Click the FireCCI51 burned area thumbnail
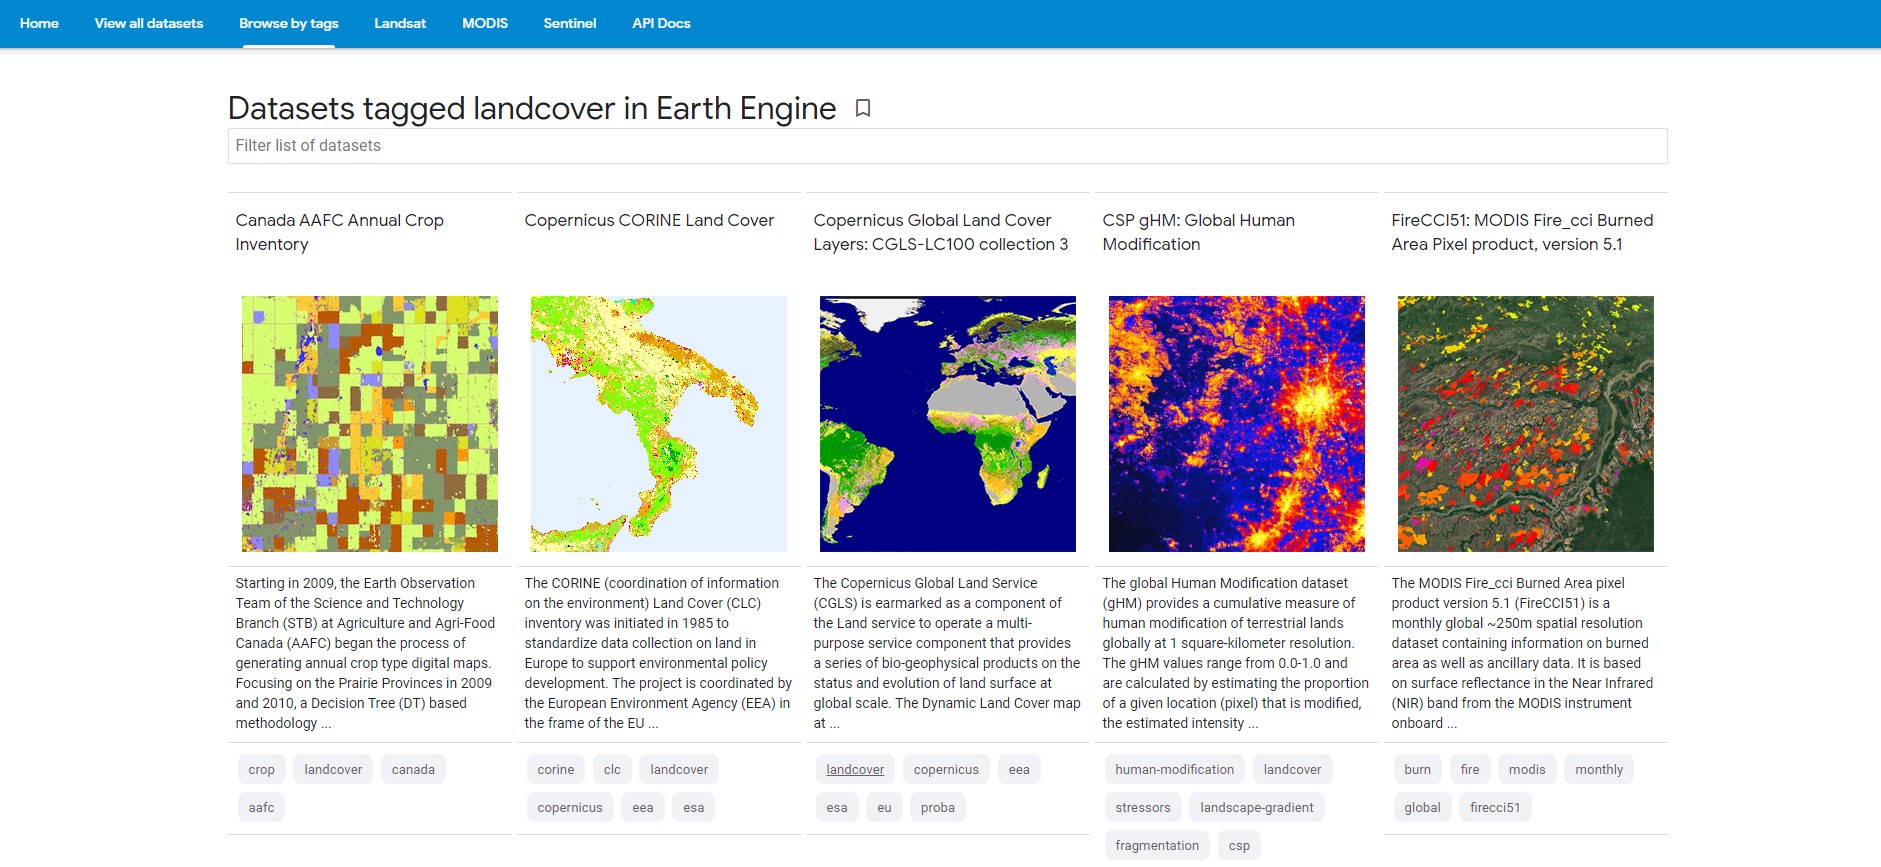Image resolution: width=1881 pixels, height=867 pixels. pos(1525,424)
